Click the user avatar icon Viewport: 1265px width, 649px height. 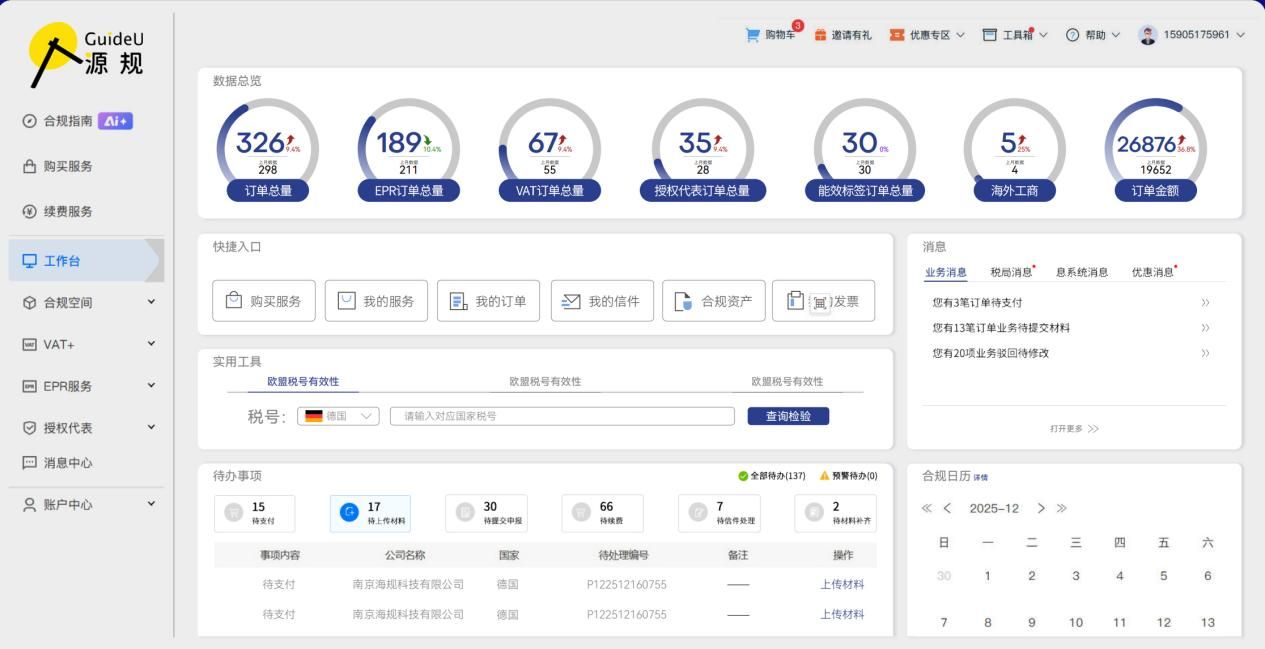click(x=1147, y=35)
